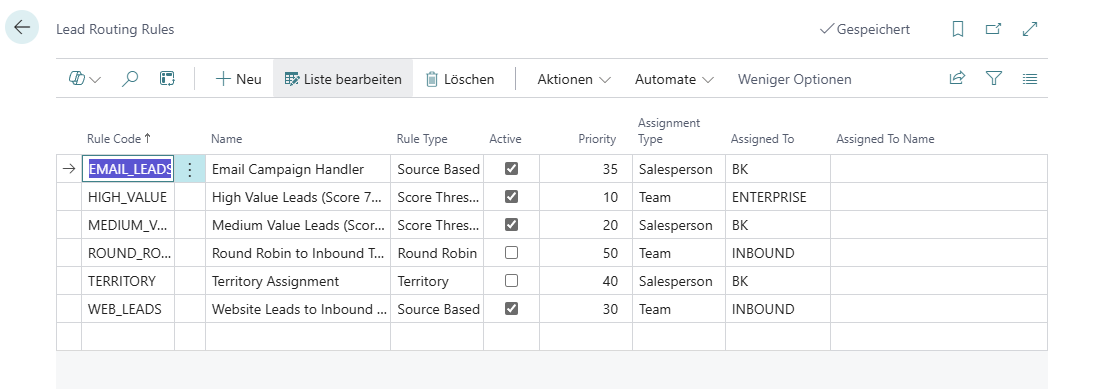Screen dimensions: 1104x389
Task: Click the Name column header
Action: [227, 139]
